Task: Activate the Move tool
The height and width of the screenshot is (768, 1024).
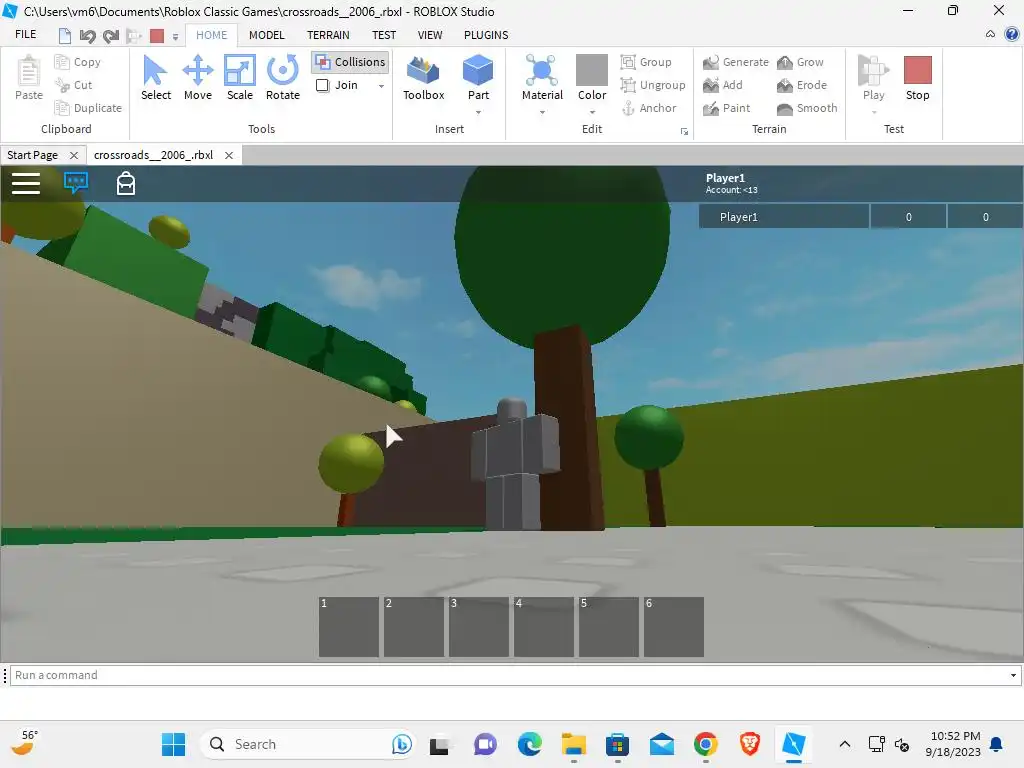Action: [x=197, y=78]
